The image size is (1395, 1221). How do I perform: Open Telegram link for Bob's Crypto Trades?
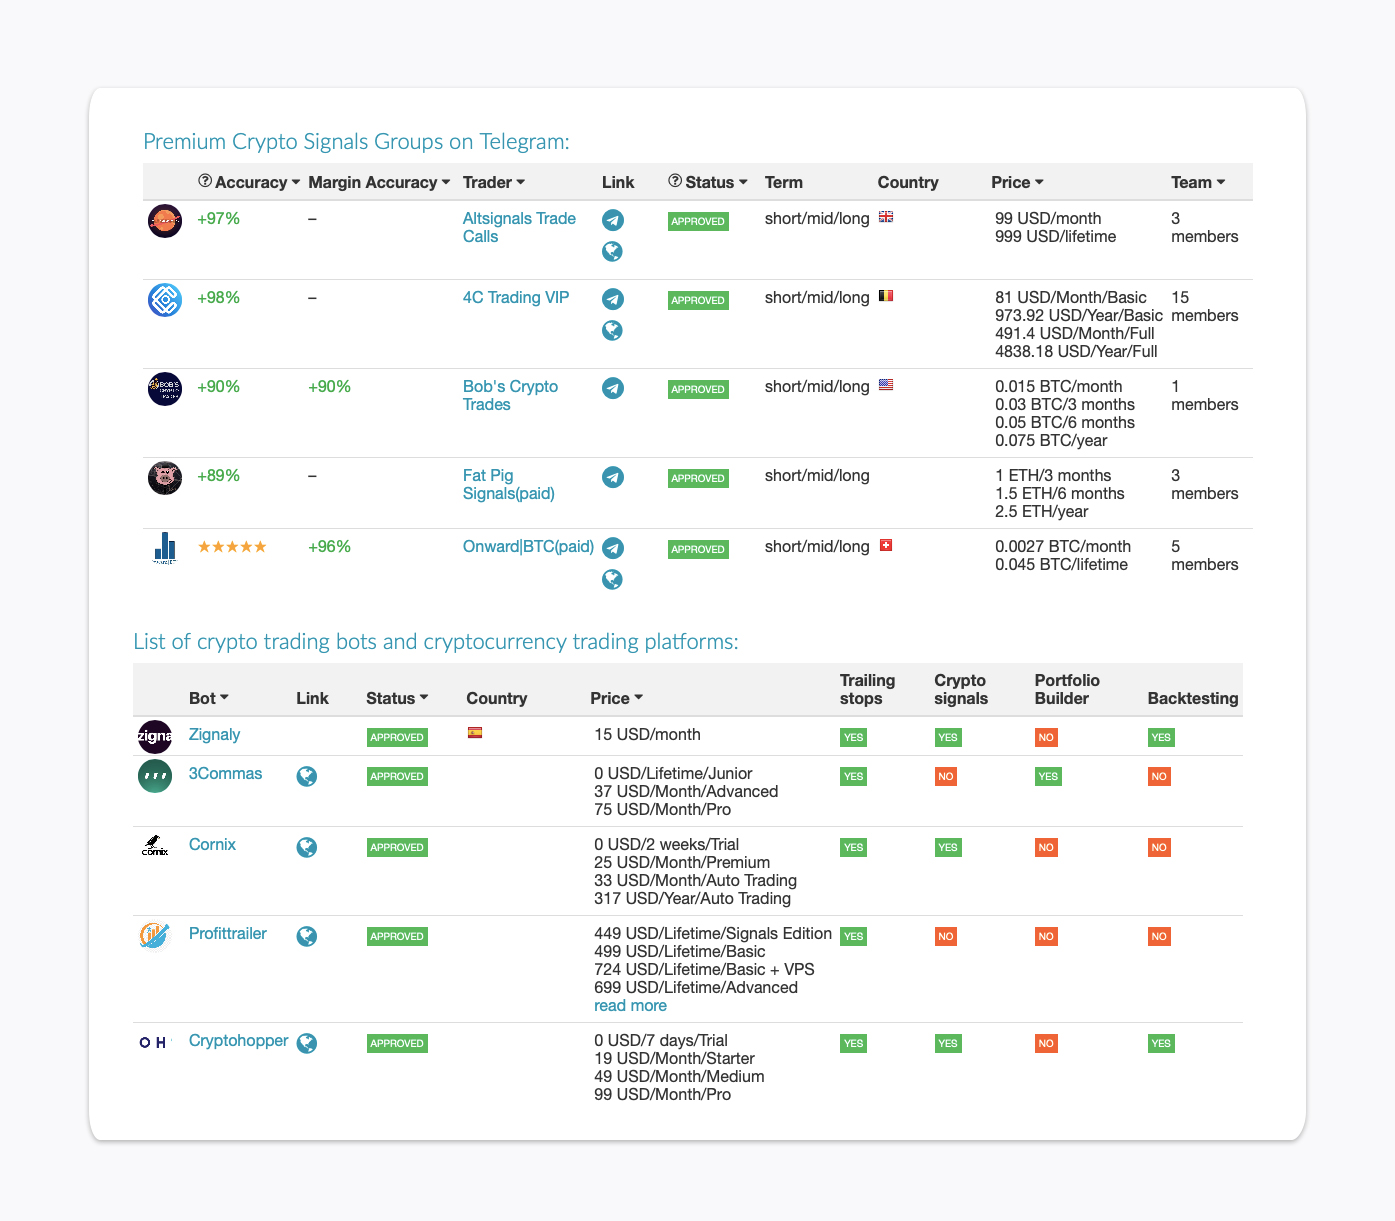pos(613,388)
